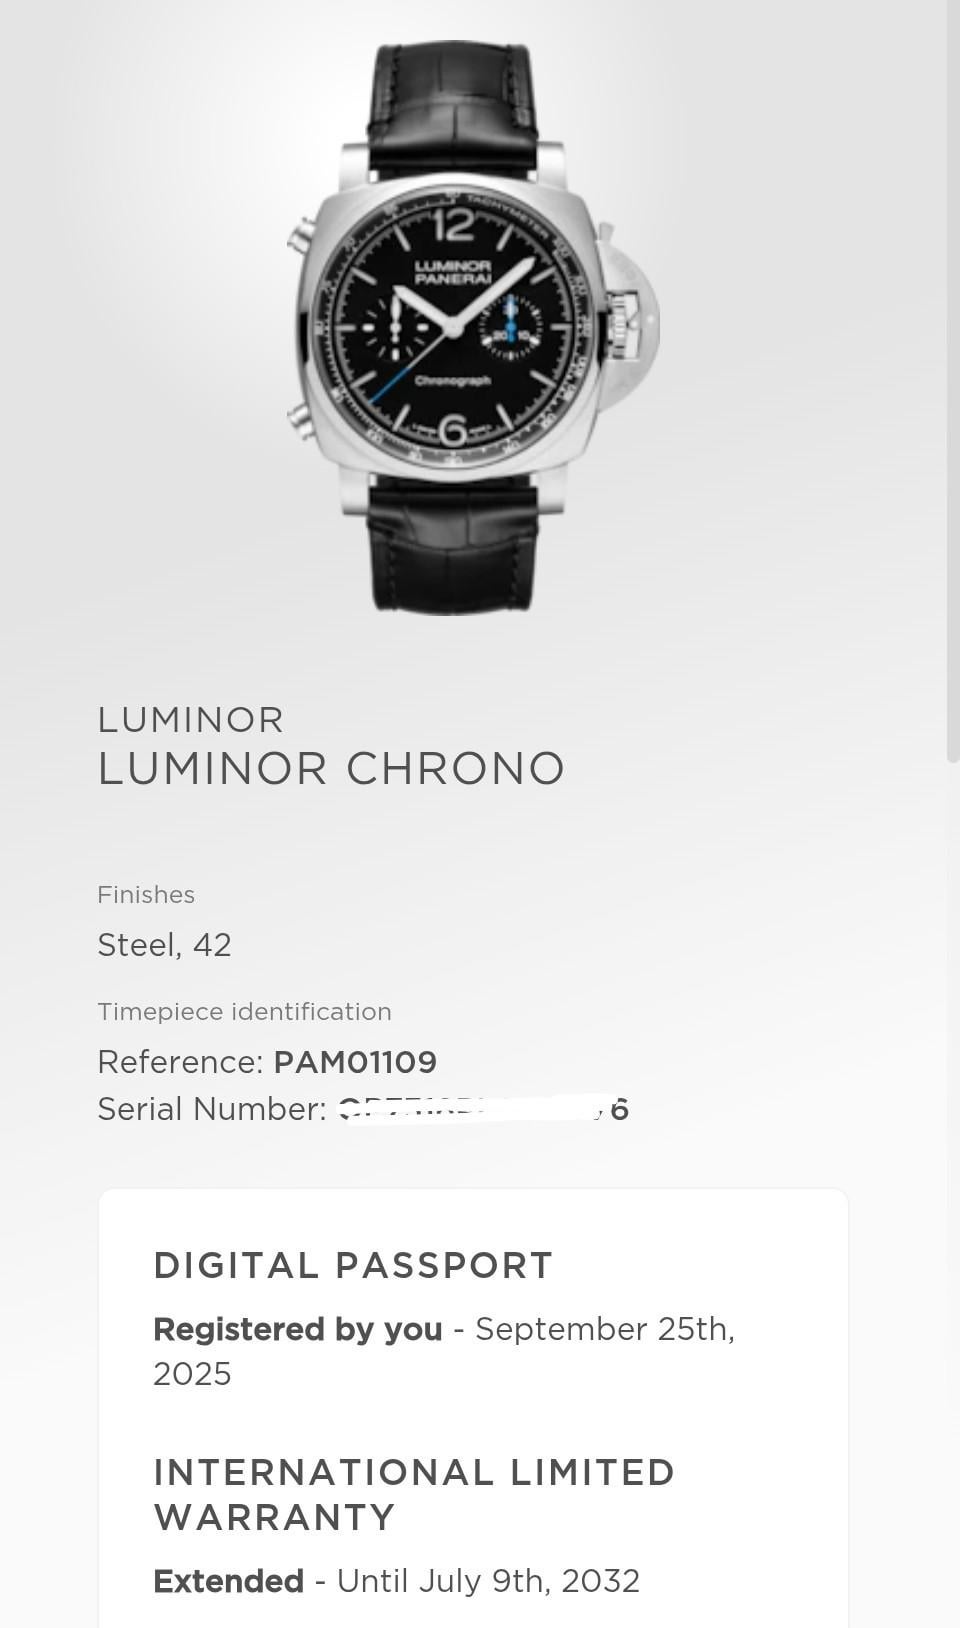Tap Registered by you text
960x1628 pixels.
point(298,1329)
